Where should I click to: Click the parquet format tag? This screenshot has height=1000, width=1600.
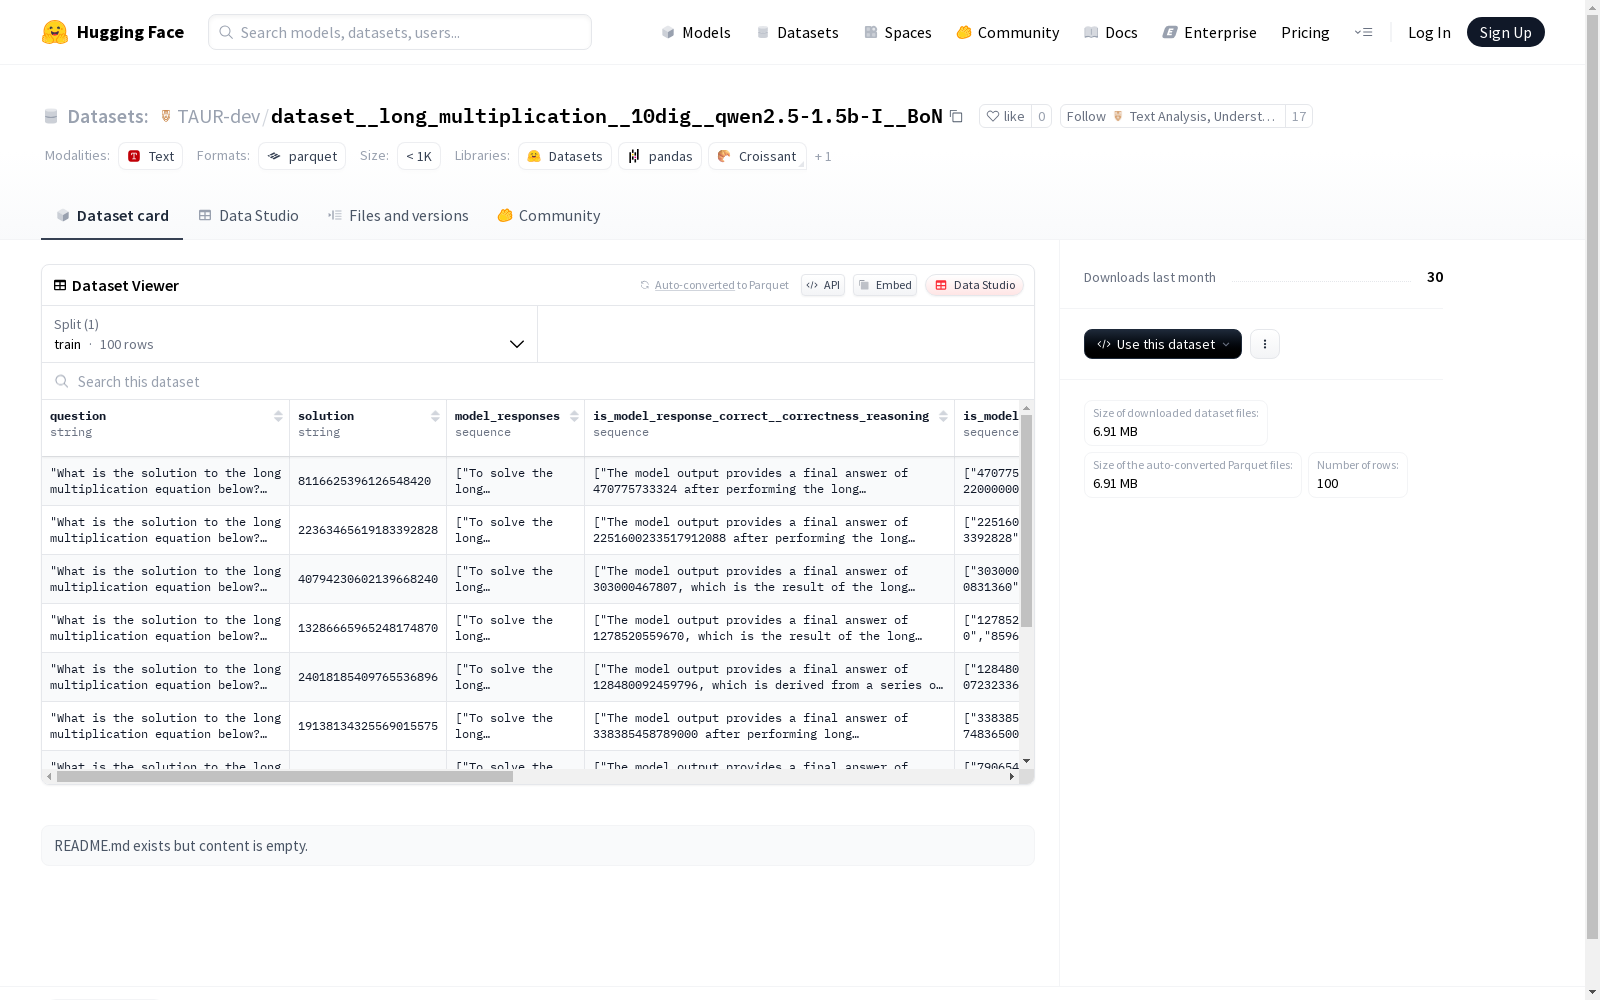pos(302,156)
